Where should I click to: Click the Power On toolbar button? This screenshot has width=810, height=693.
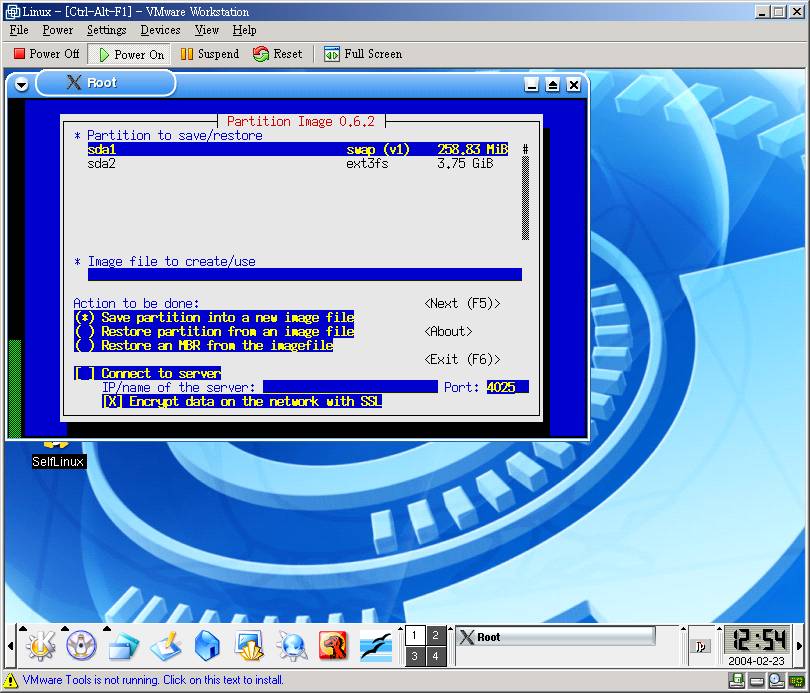coord(131,54)
